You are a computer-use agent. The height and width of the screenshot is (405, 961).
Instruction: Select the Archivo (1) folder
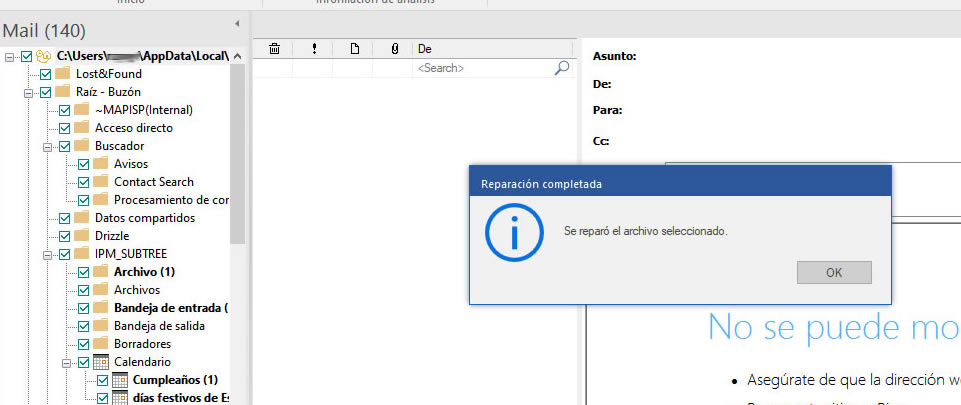pyautogui.click(x=144, y=271)
